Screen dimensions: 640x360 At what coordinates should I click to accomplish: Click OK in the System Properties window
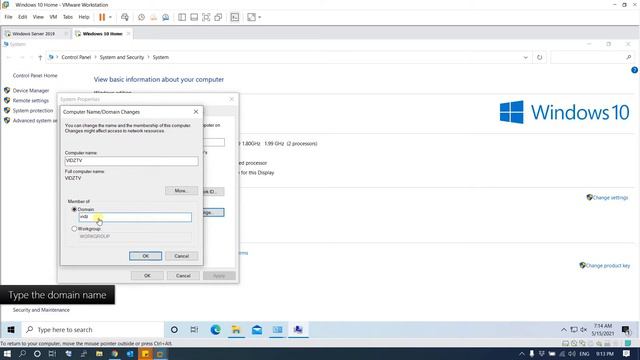[147, 276]
